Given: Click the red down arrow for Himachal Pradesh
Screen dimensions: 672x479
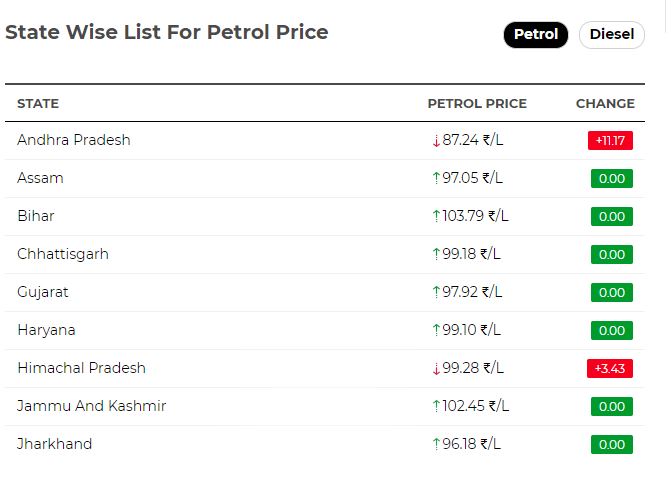Looking at the screenshot, I should pos(436,368).
